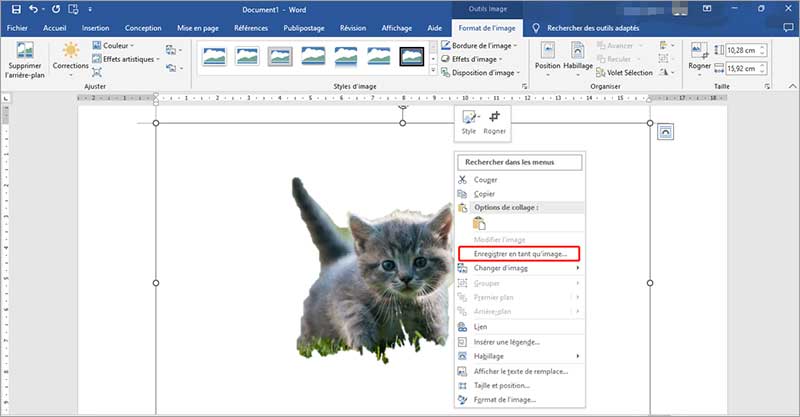Click the Style icon in mini toolbar
Screen dimensions: 800x417
click(x=469, y=121)
